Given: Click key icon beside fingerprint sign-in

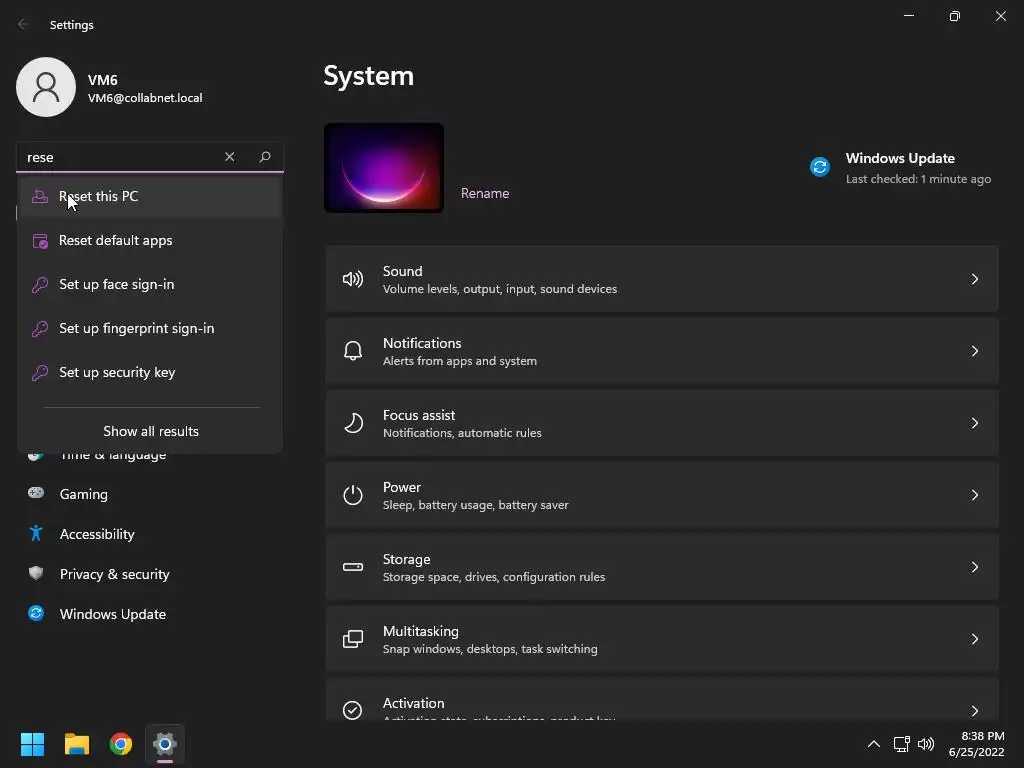Looking at the screenshot, I should click(x=40, y=328).
